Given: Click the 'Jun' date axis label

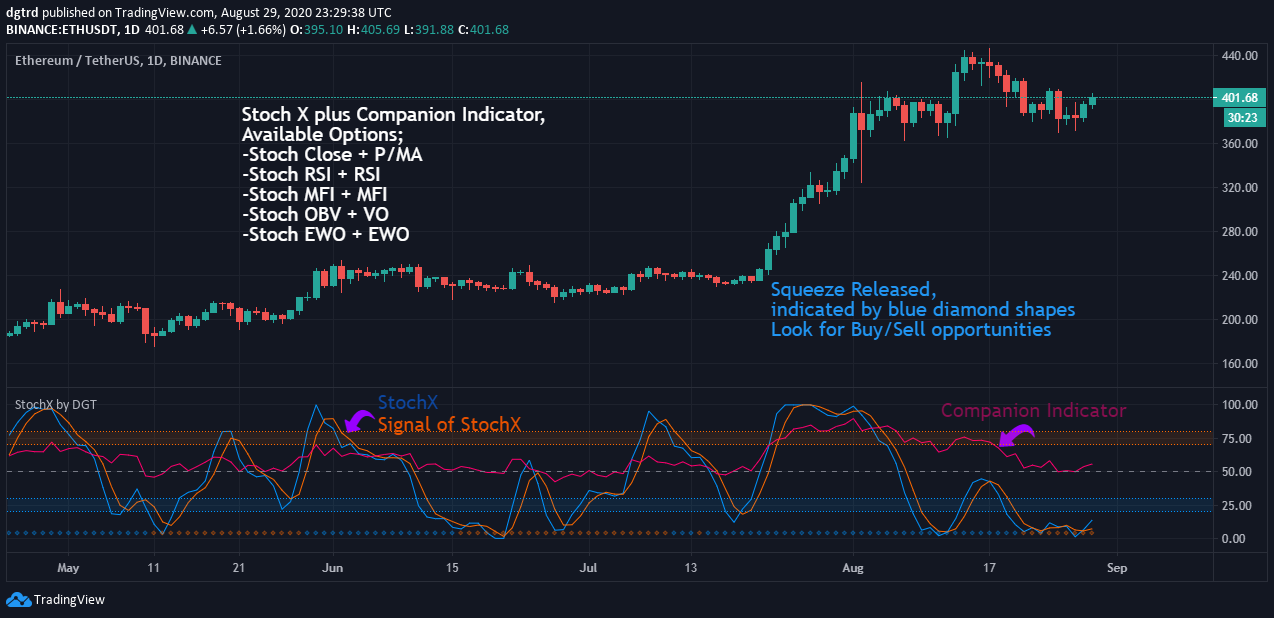Looking at the screenshot, I should coord(333,567).
